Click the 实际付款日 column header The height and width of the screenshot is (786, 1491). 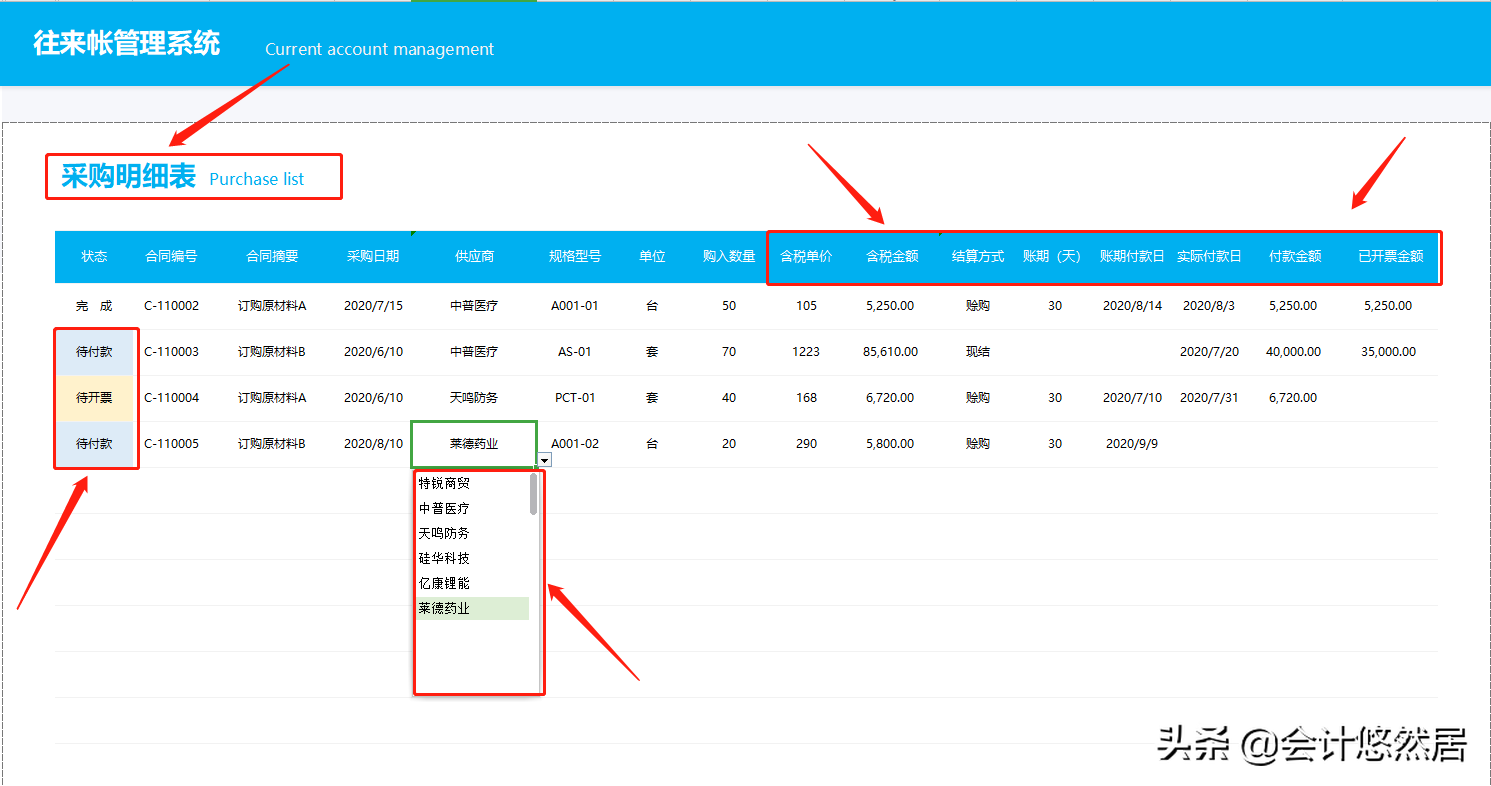pyautogui.click(x=1209, y=256)
